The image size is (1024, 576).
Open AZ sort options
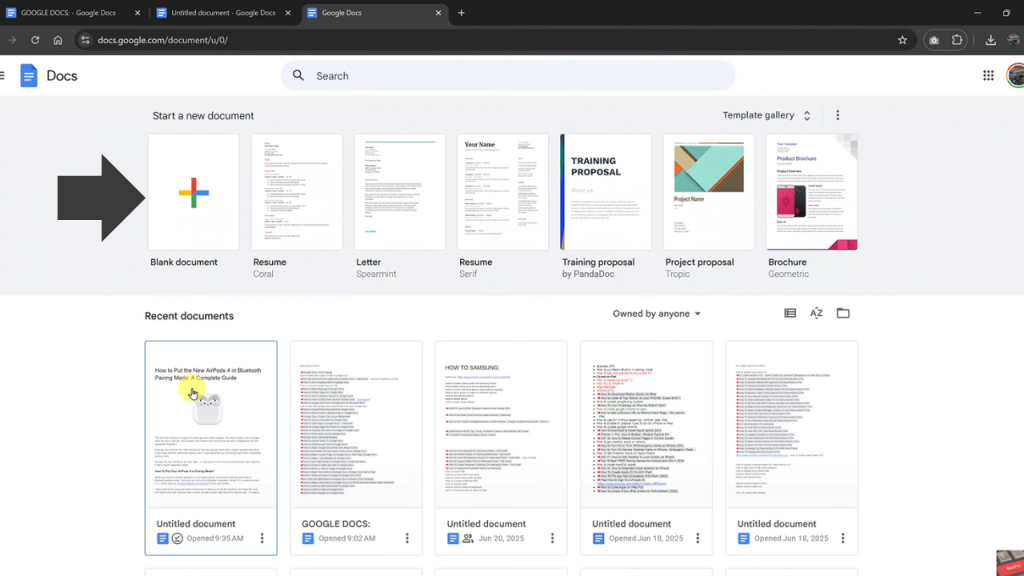[816, 313]
